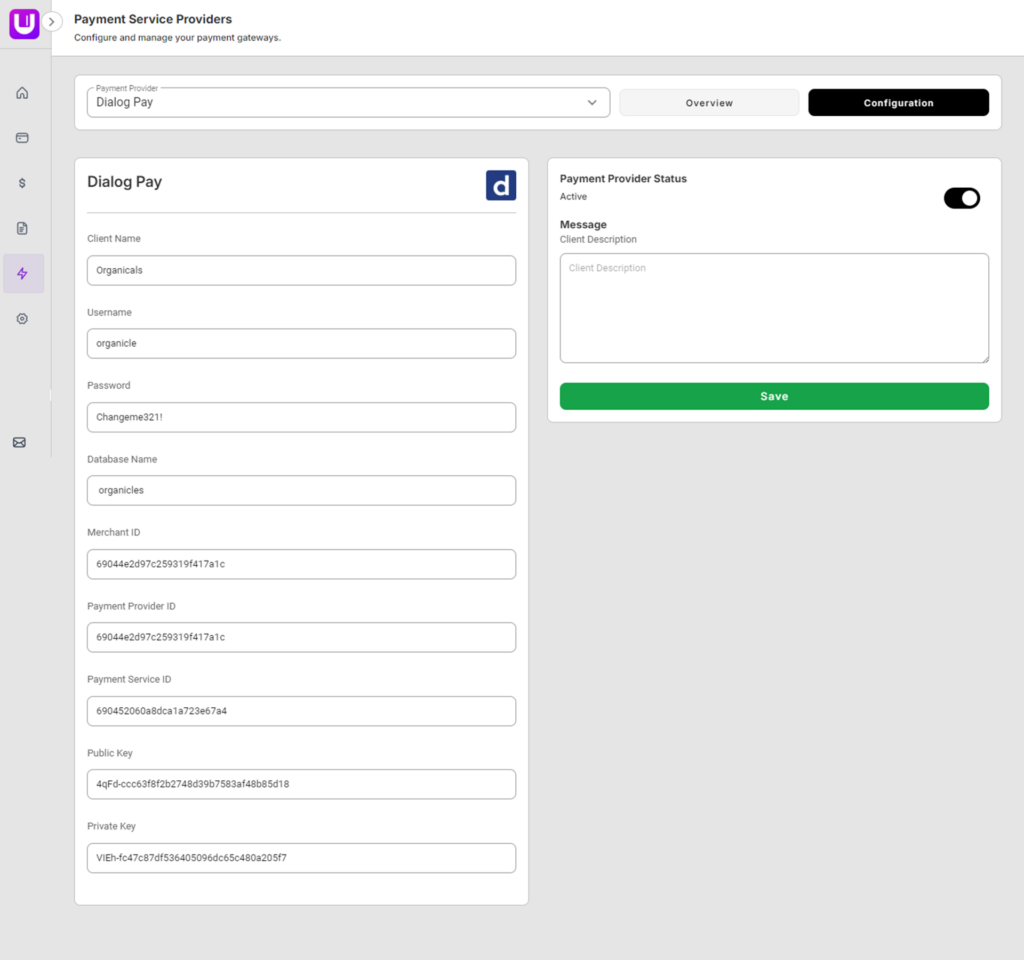Expand the sidebar with chevron button
The height and width of the screenshot is (960, 1024).
53,21
